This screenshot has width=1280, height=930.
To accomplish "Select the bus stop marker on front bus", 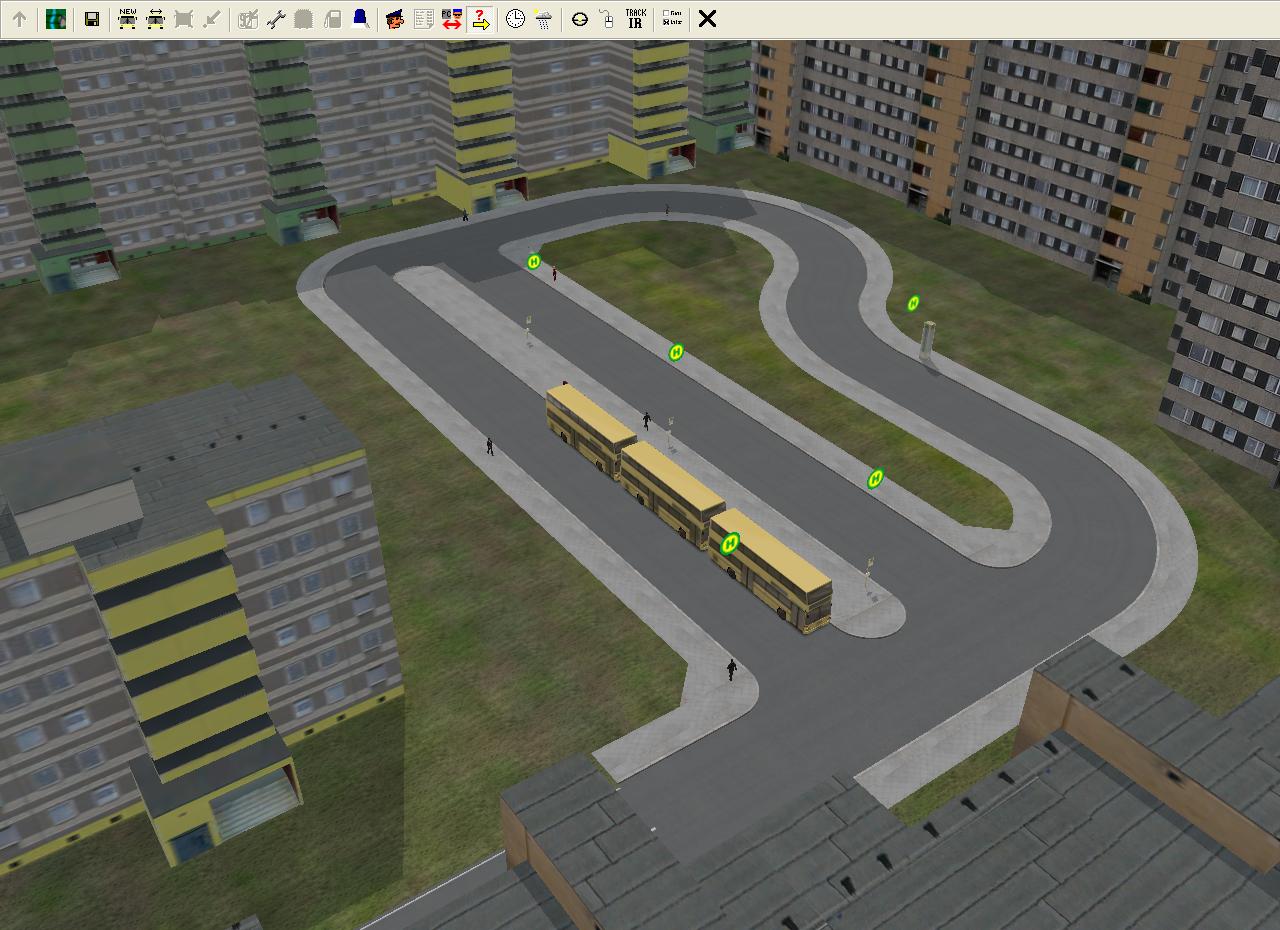I will (730, 543).
